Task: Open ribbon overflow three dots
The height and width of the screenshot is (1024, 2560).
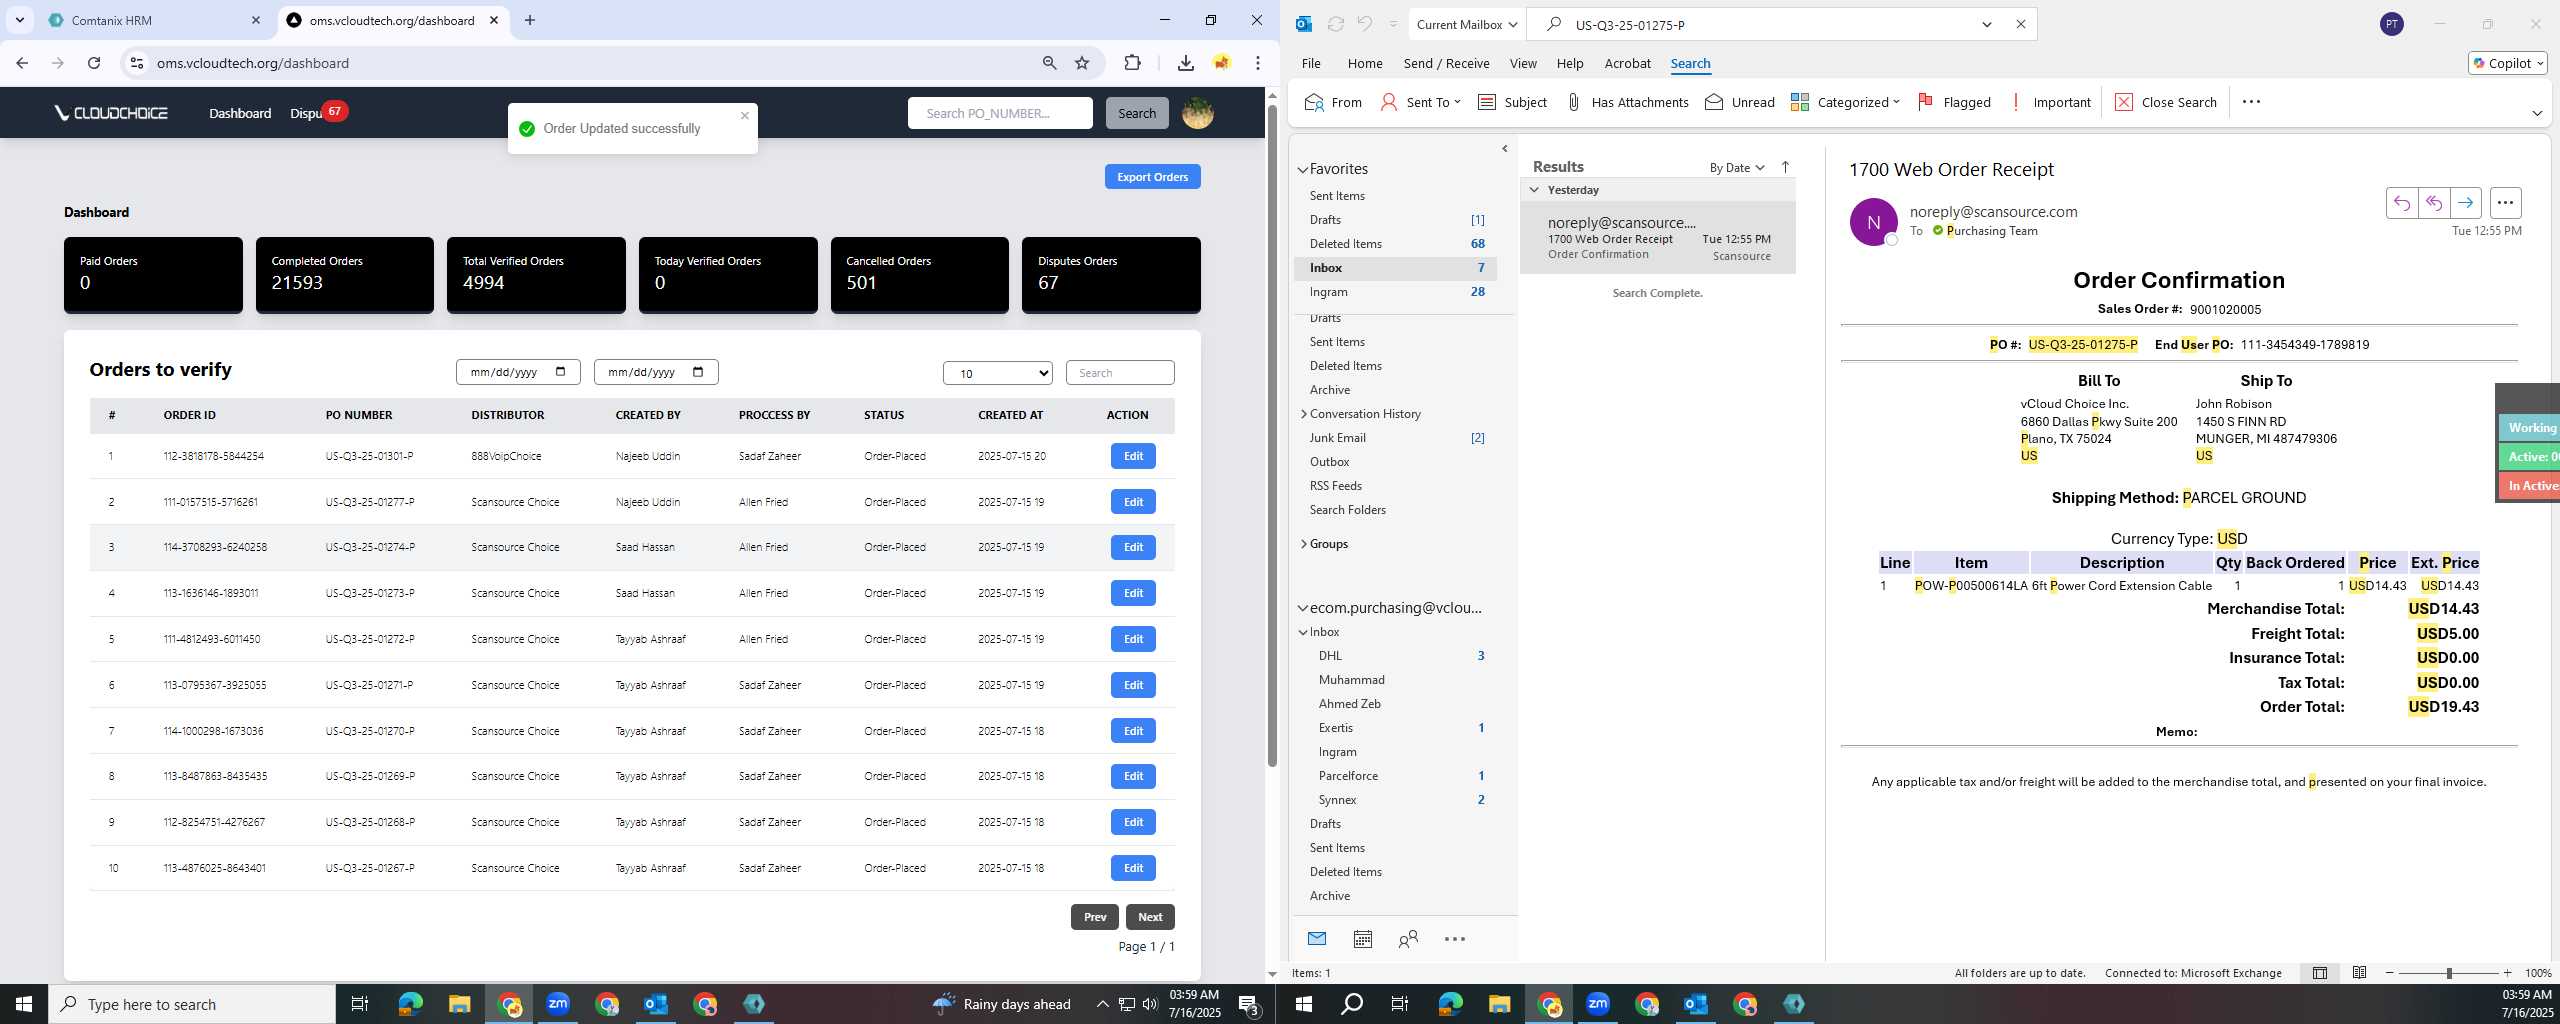Action: tap(2251, 102)
